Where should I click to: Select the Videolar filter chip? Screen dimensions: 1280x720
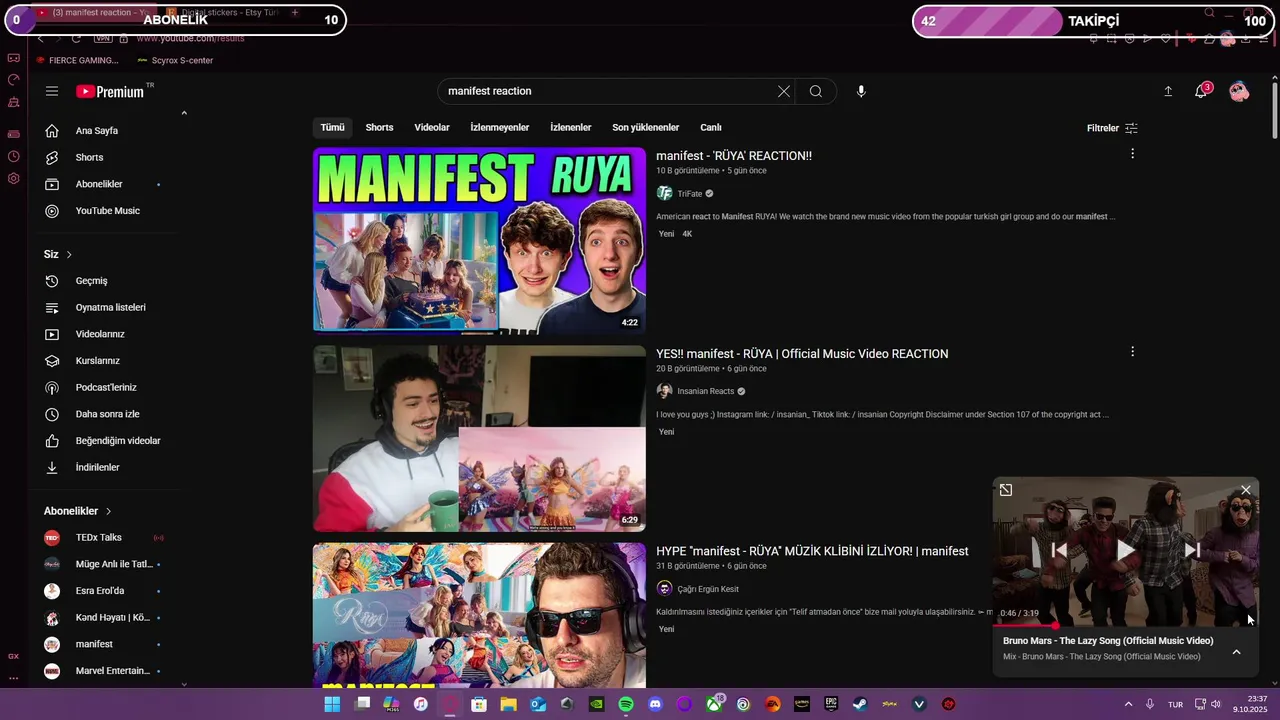(432, 128)
